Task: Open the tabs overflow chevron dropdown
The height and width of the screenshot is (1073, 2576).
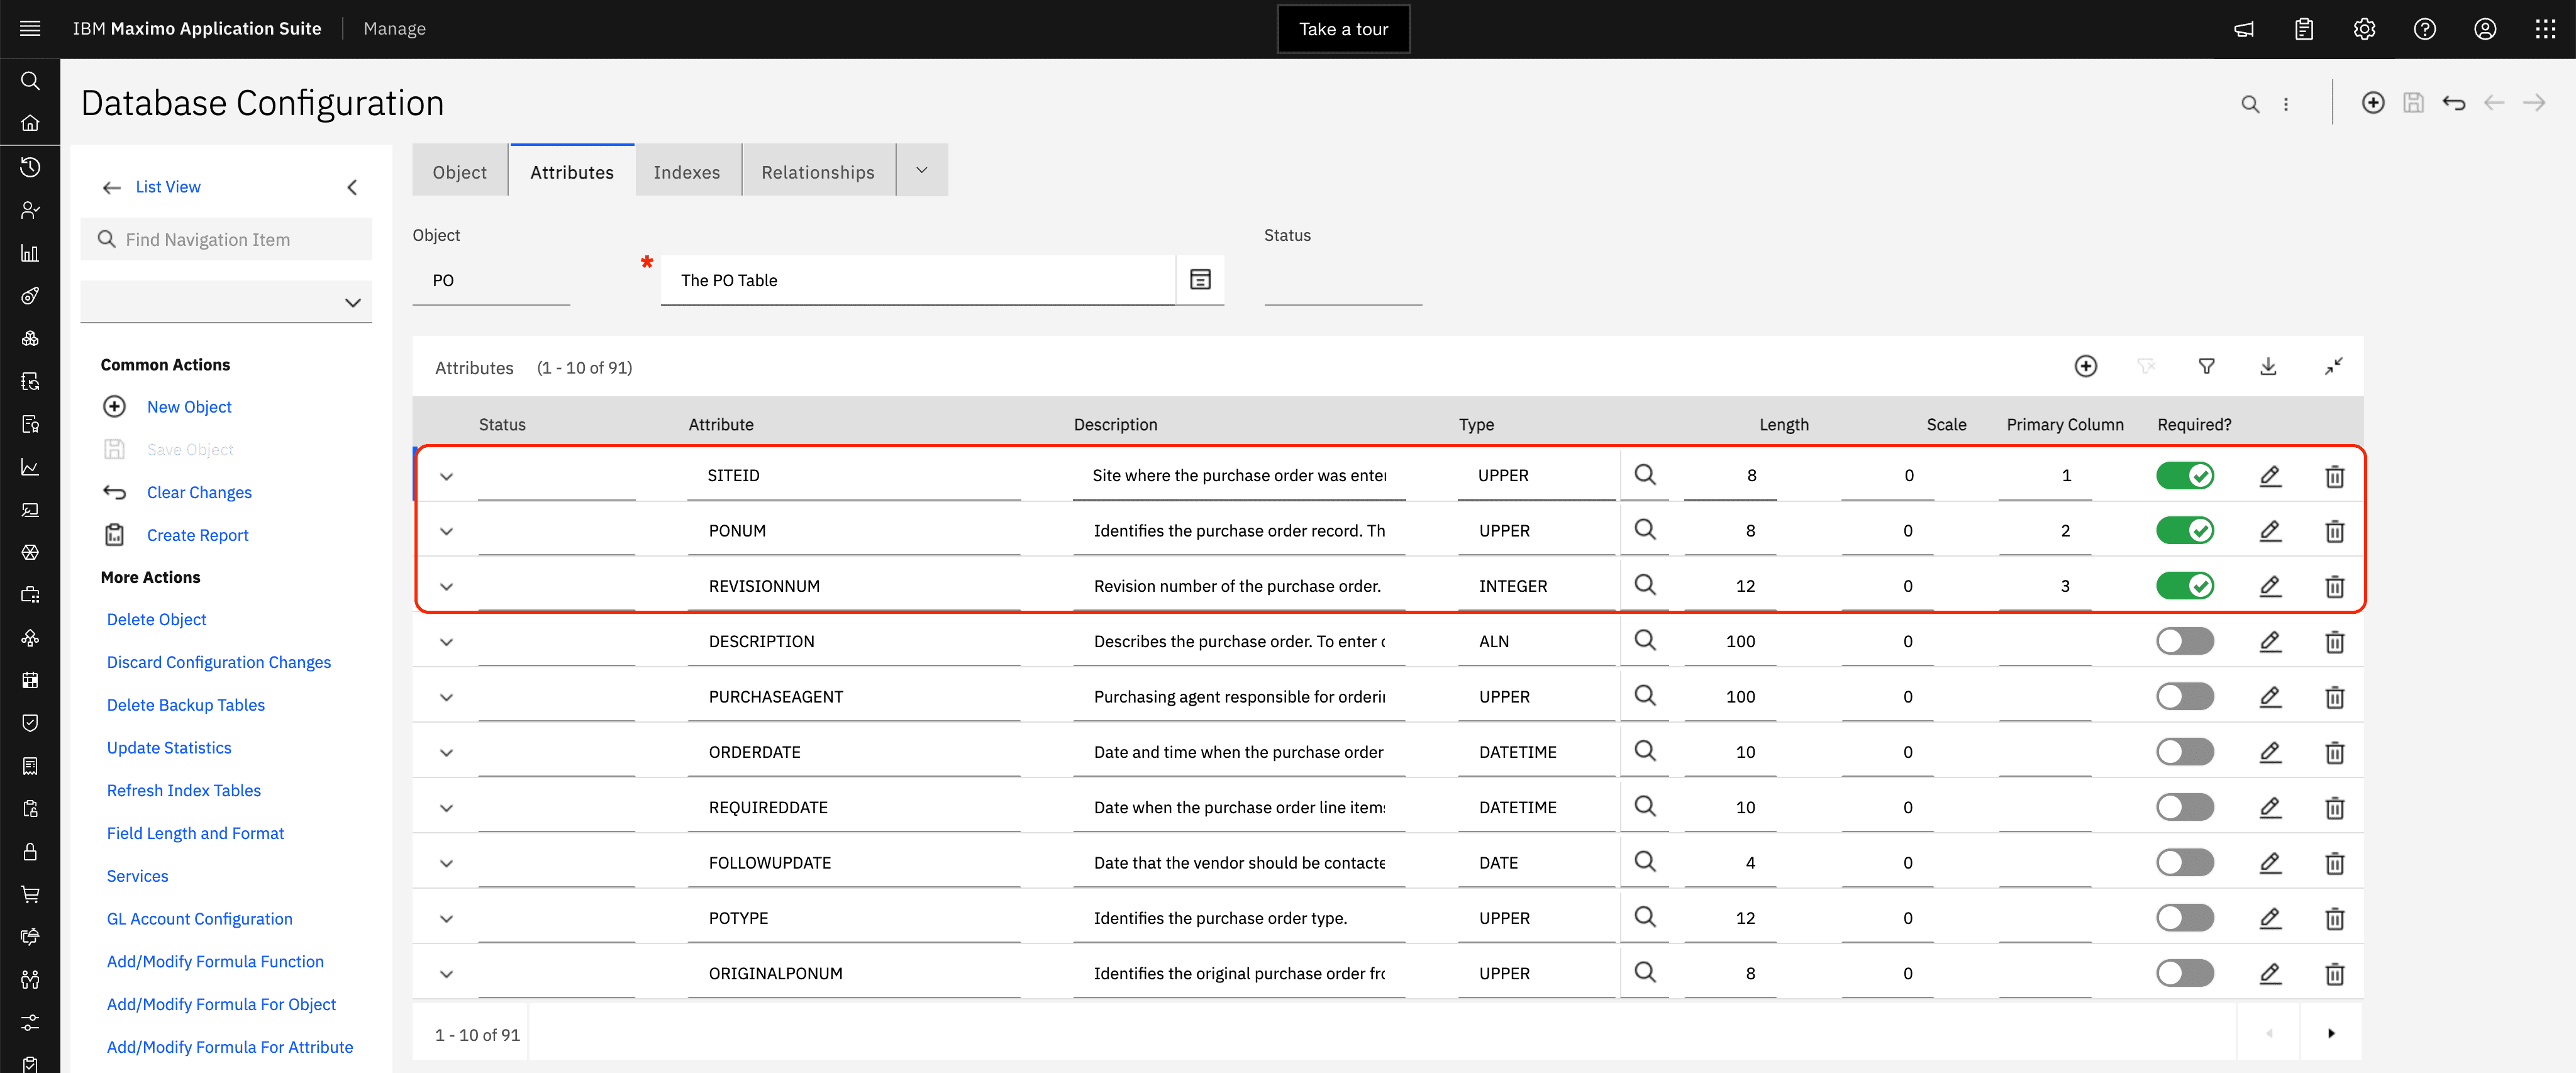Action: 921,171
